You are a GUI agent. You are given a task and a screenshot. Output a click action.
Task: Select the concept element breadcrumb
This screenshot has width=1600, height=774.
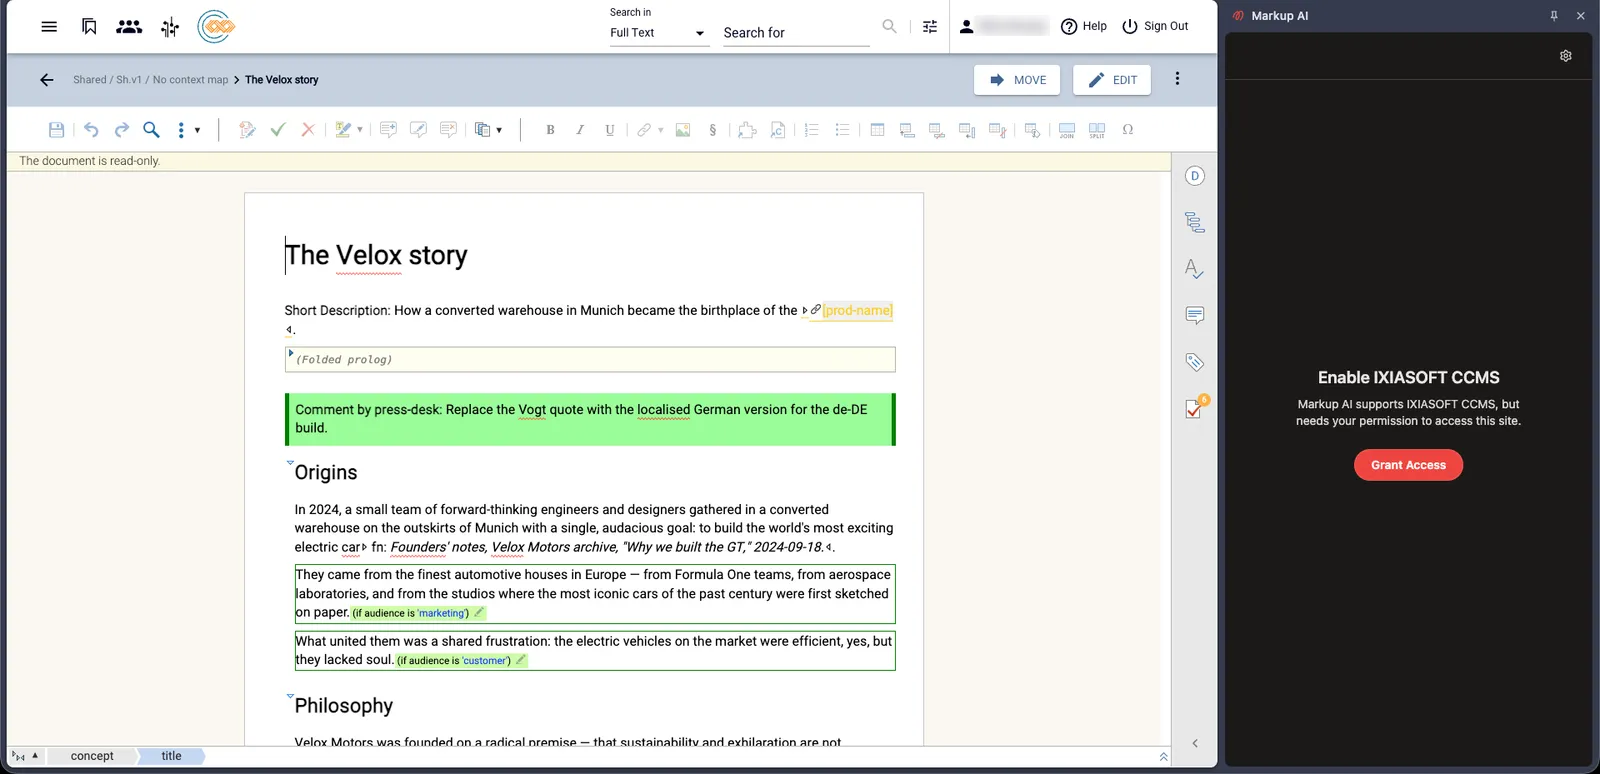92,756
